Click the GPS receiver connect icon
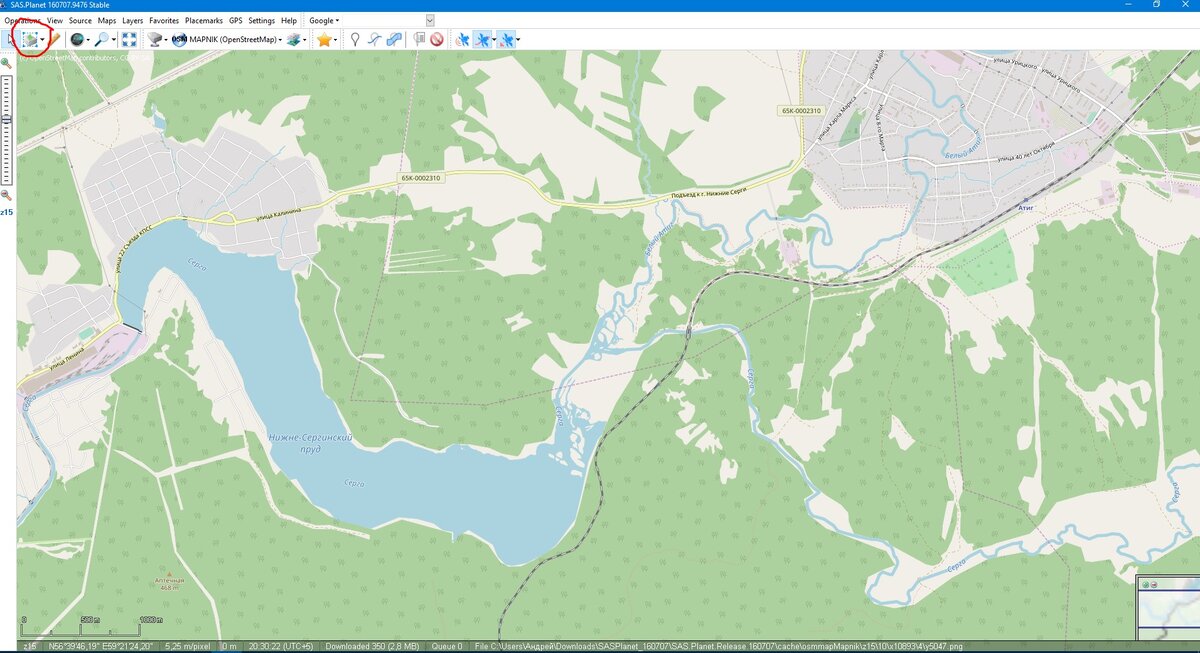The width and height of the screenshot is (1200, 653). click(462, 40)
